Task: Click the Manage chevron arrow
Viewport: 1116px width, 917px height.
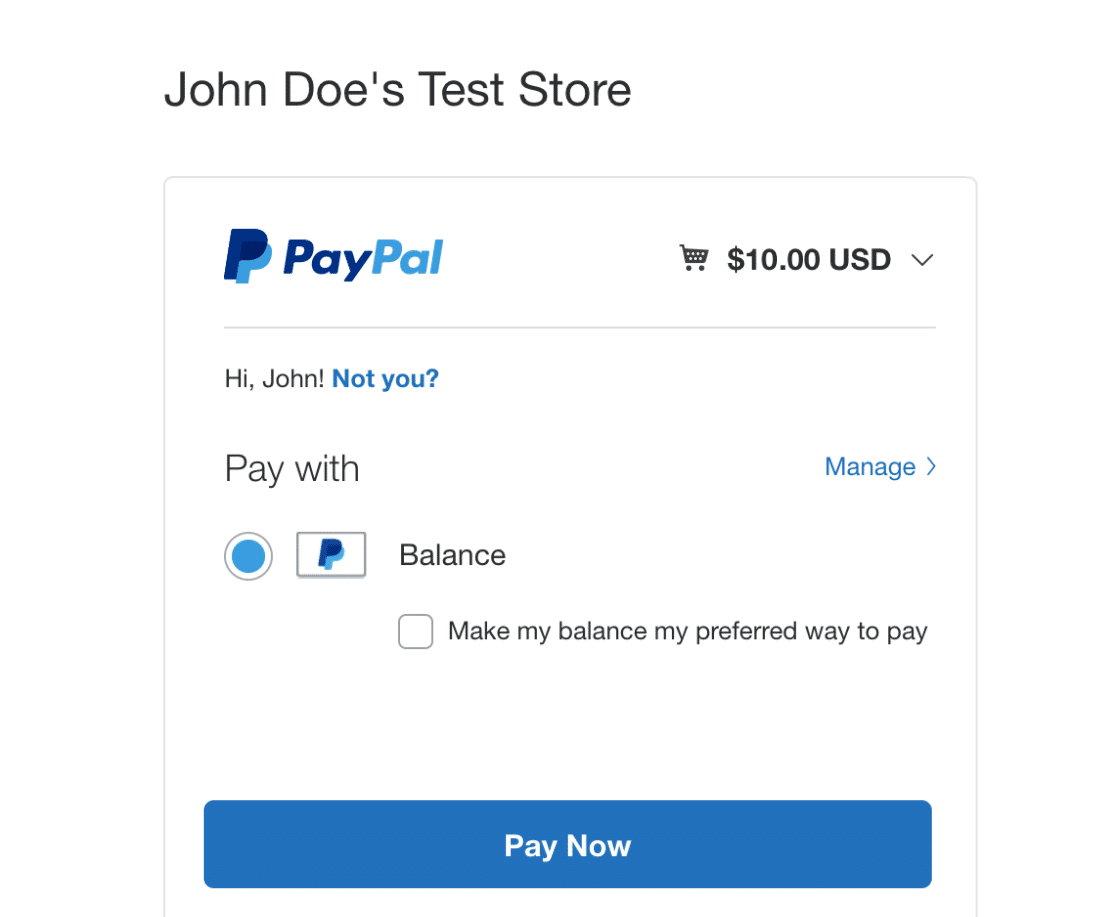Action: [x=931, y=466]
